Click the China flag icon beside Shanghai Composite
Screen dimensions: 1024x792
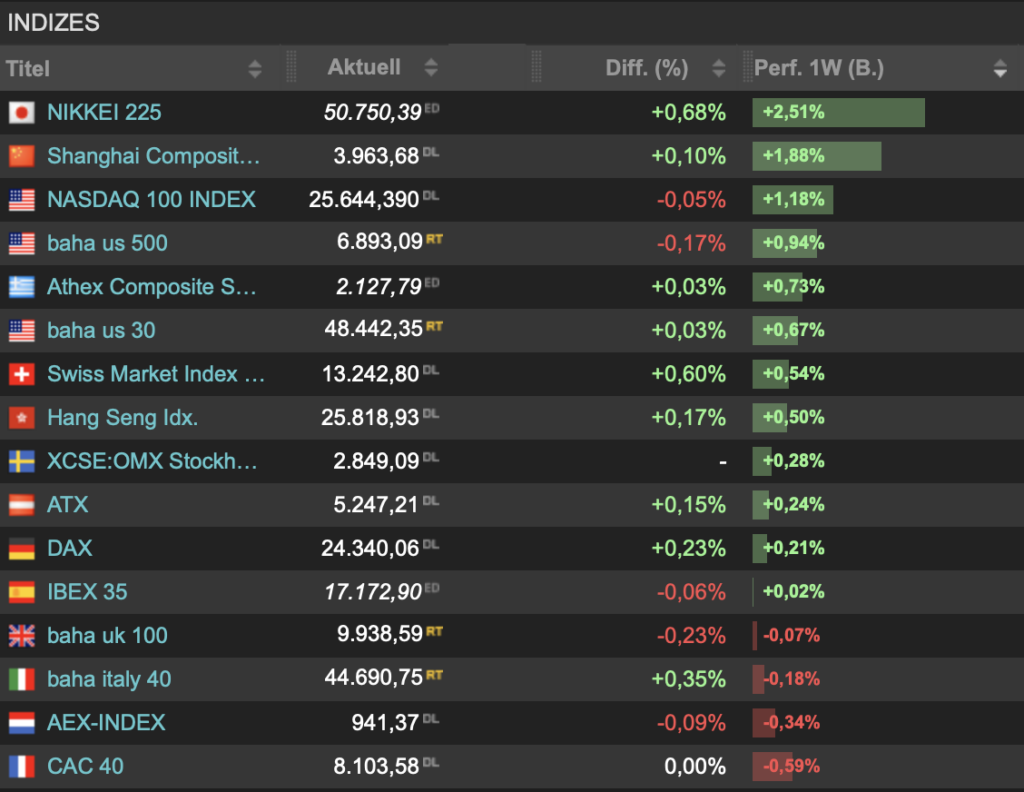pyautogui.click(x=21, y=156)
